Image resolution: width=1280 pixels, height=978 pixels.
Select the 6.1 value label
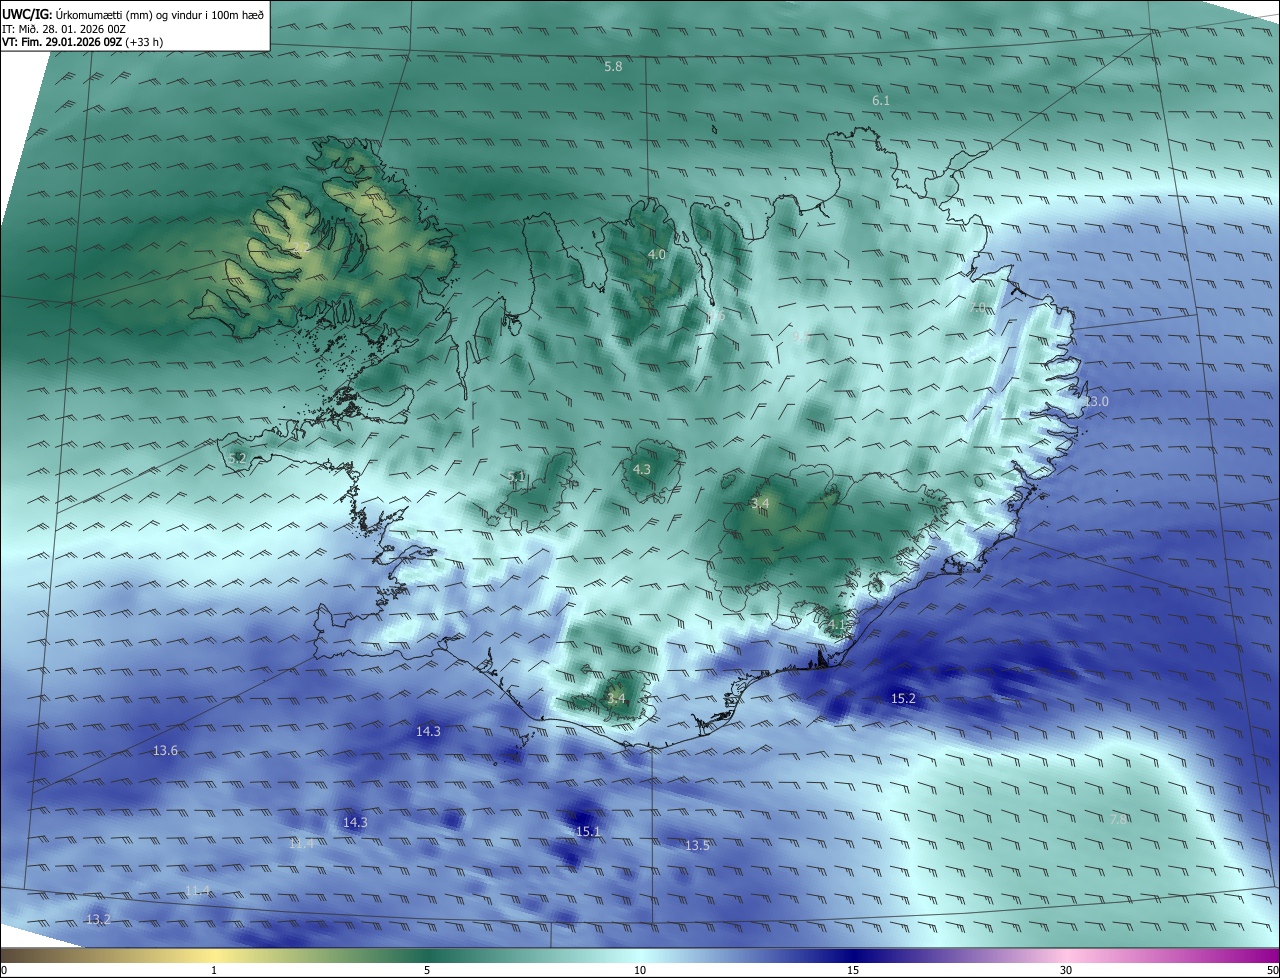tap(881, 101)
